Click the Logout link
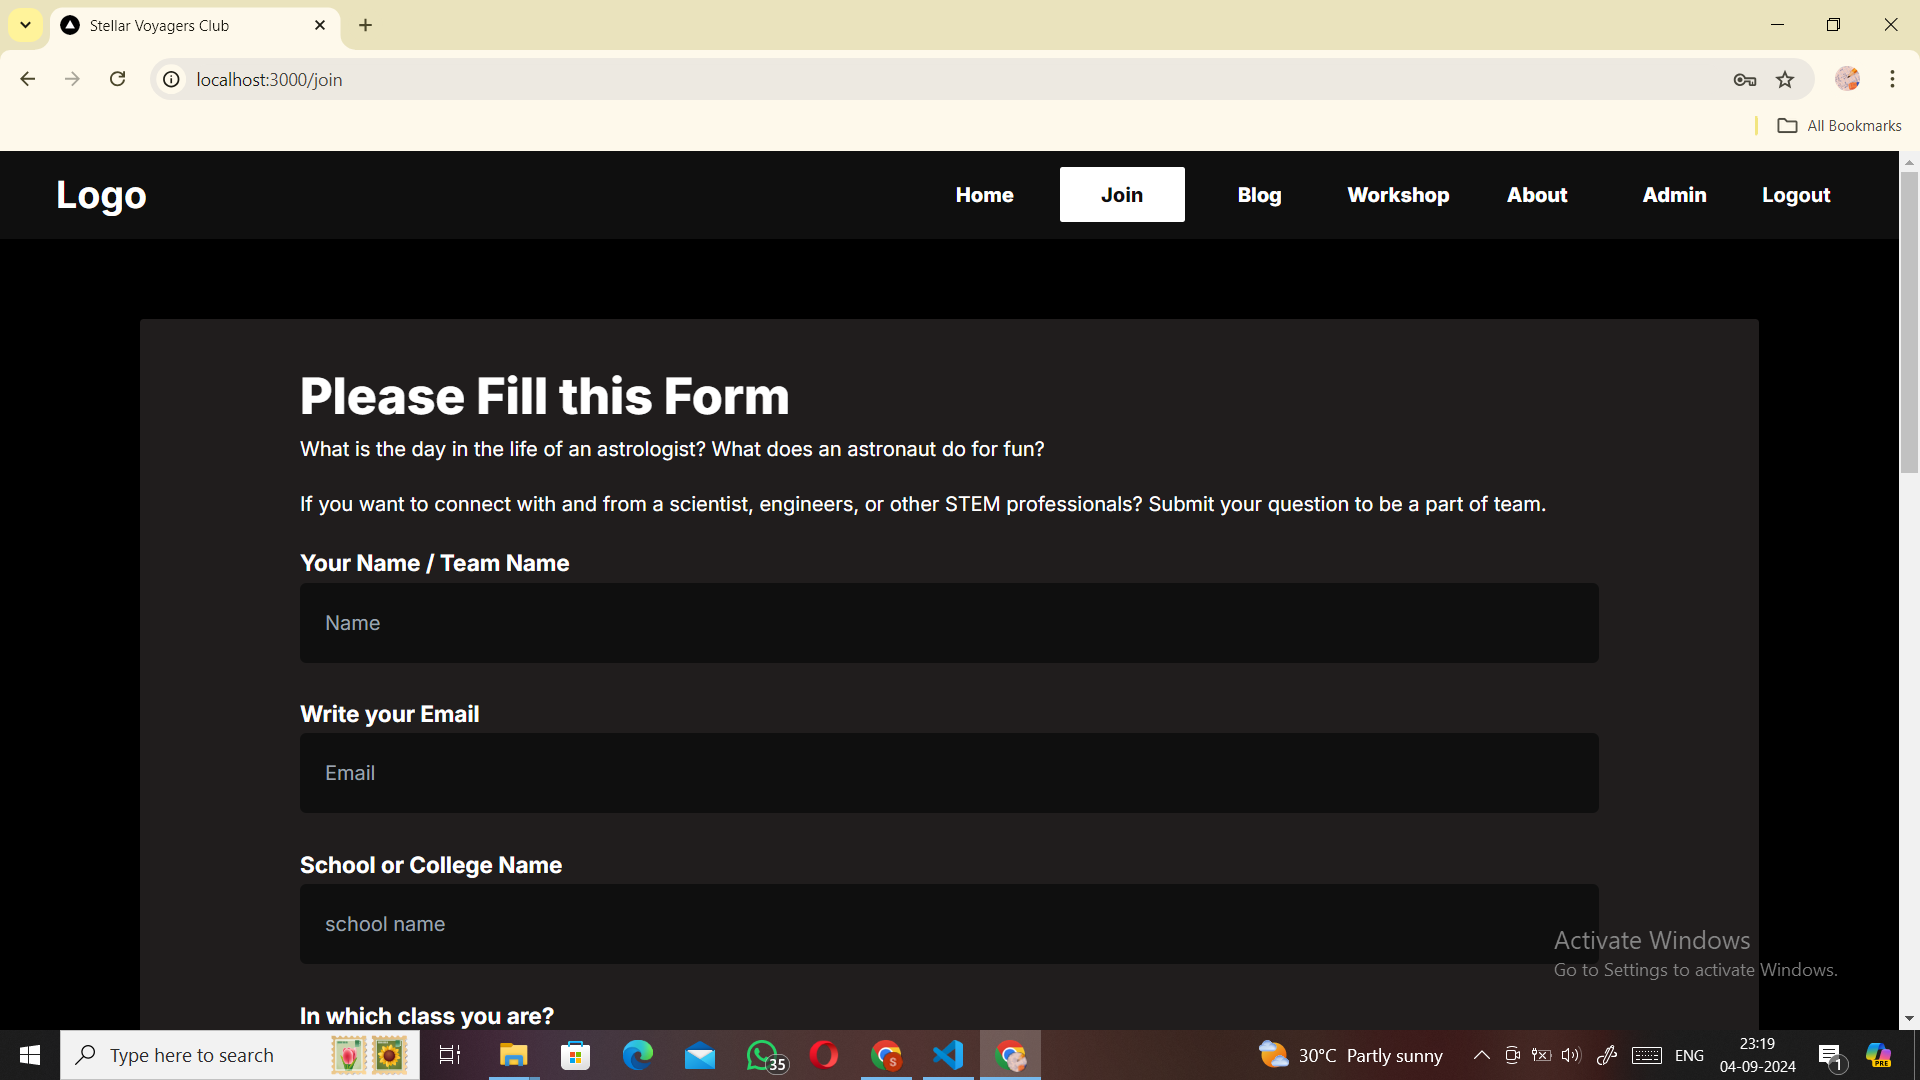This screenshot has width=1920, height=1080. coord(1796,195)
